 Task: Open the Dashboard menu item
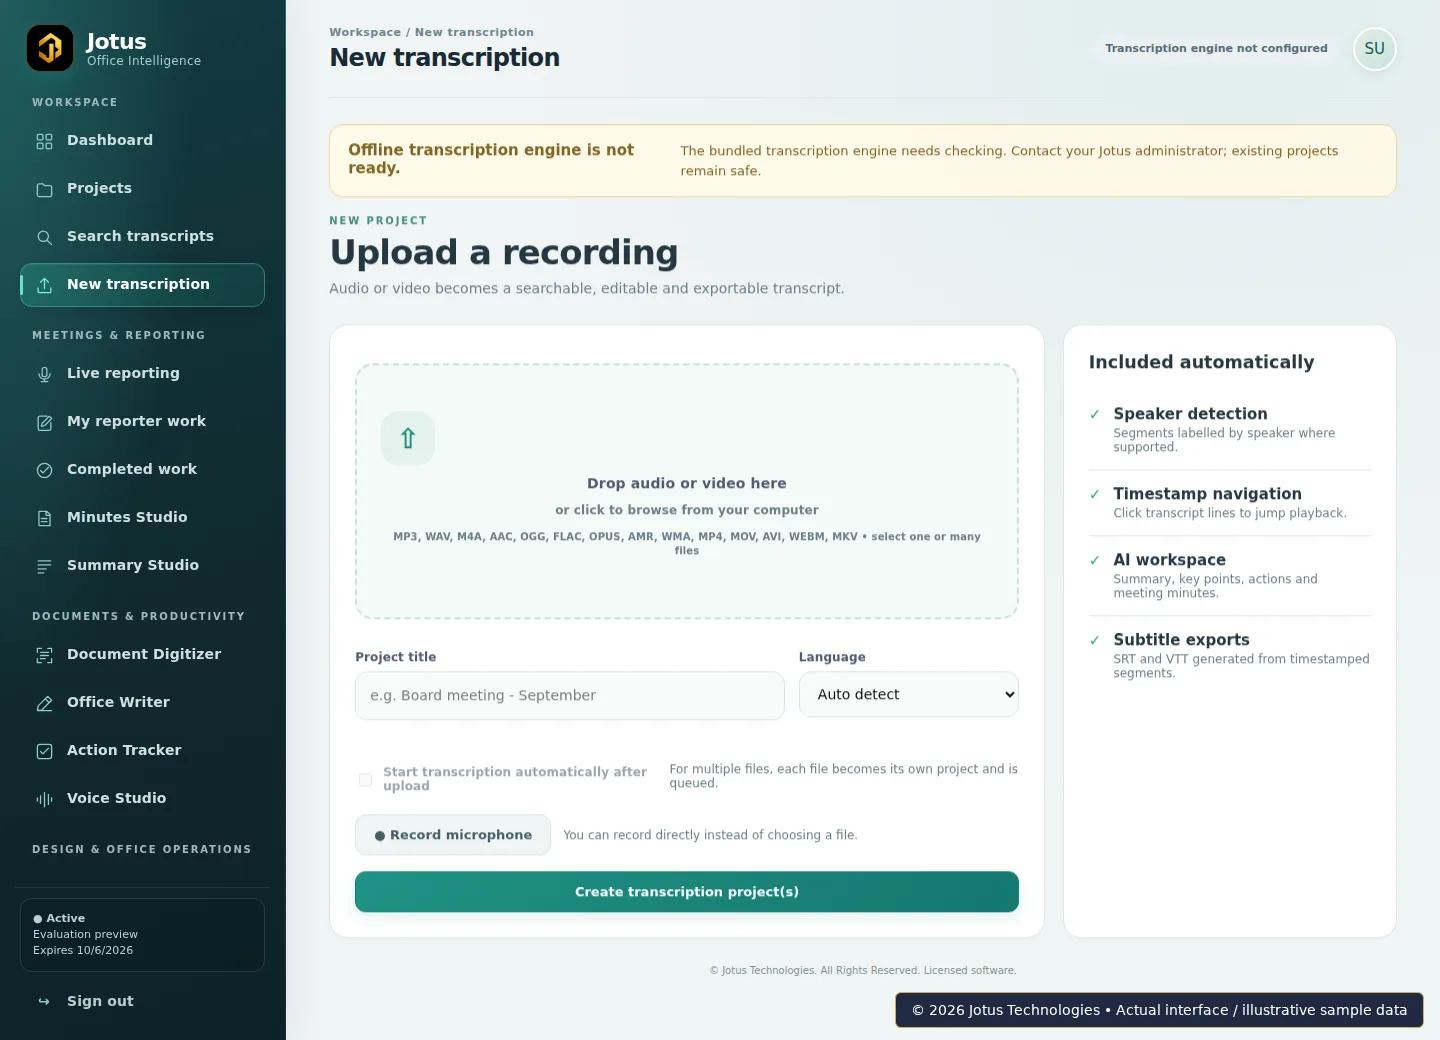(x=142, y=141)
